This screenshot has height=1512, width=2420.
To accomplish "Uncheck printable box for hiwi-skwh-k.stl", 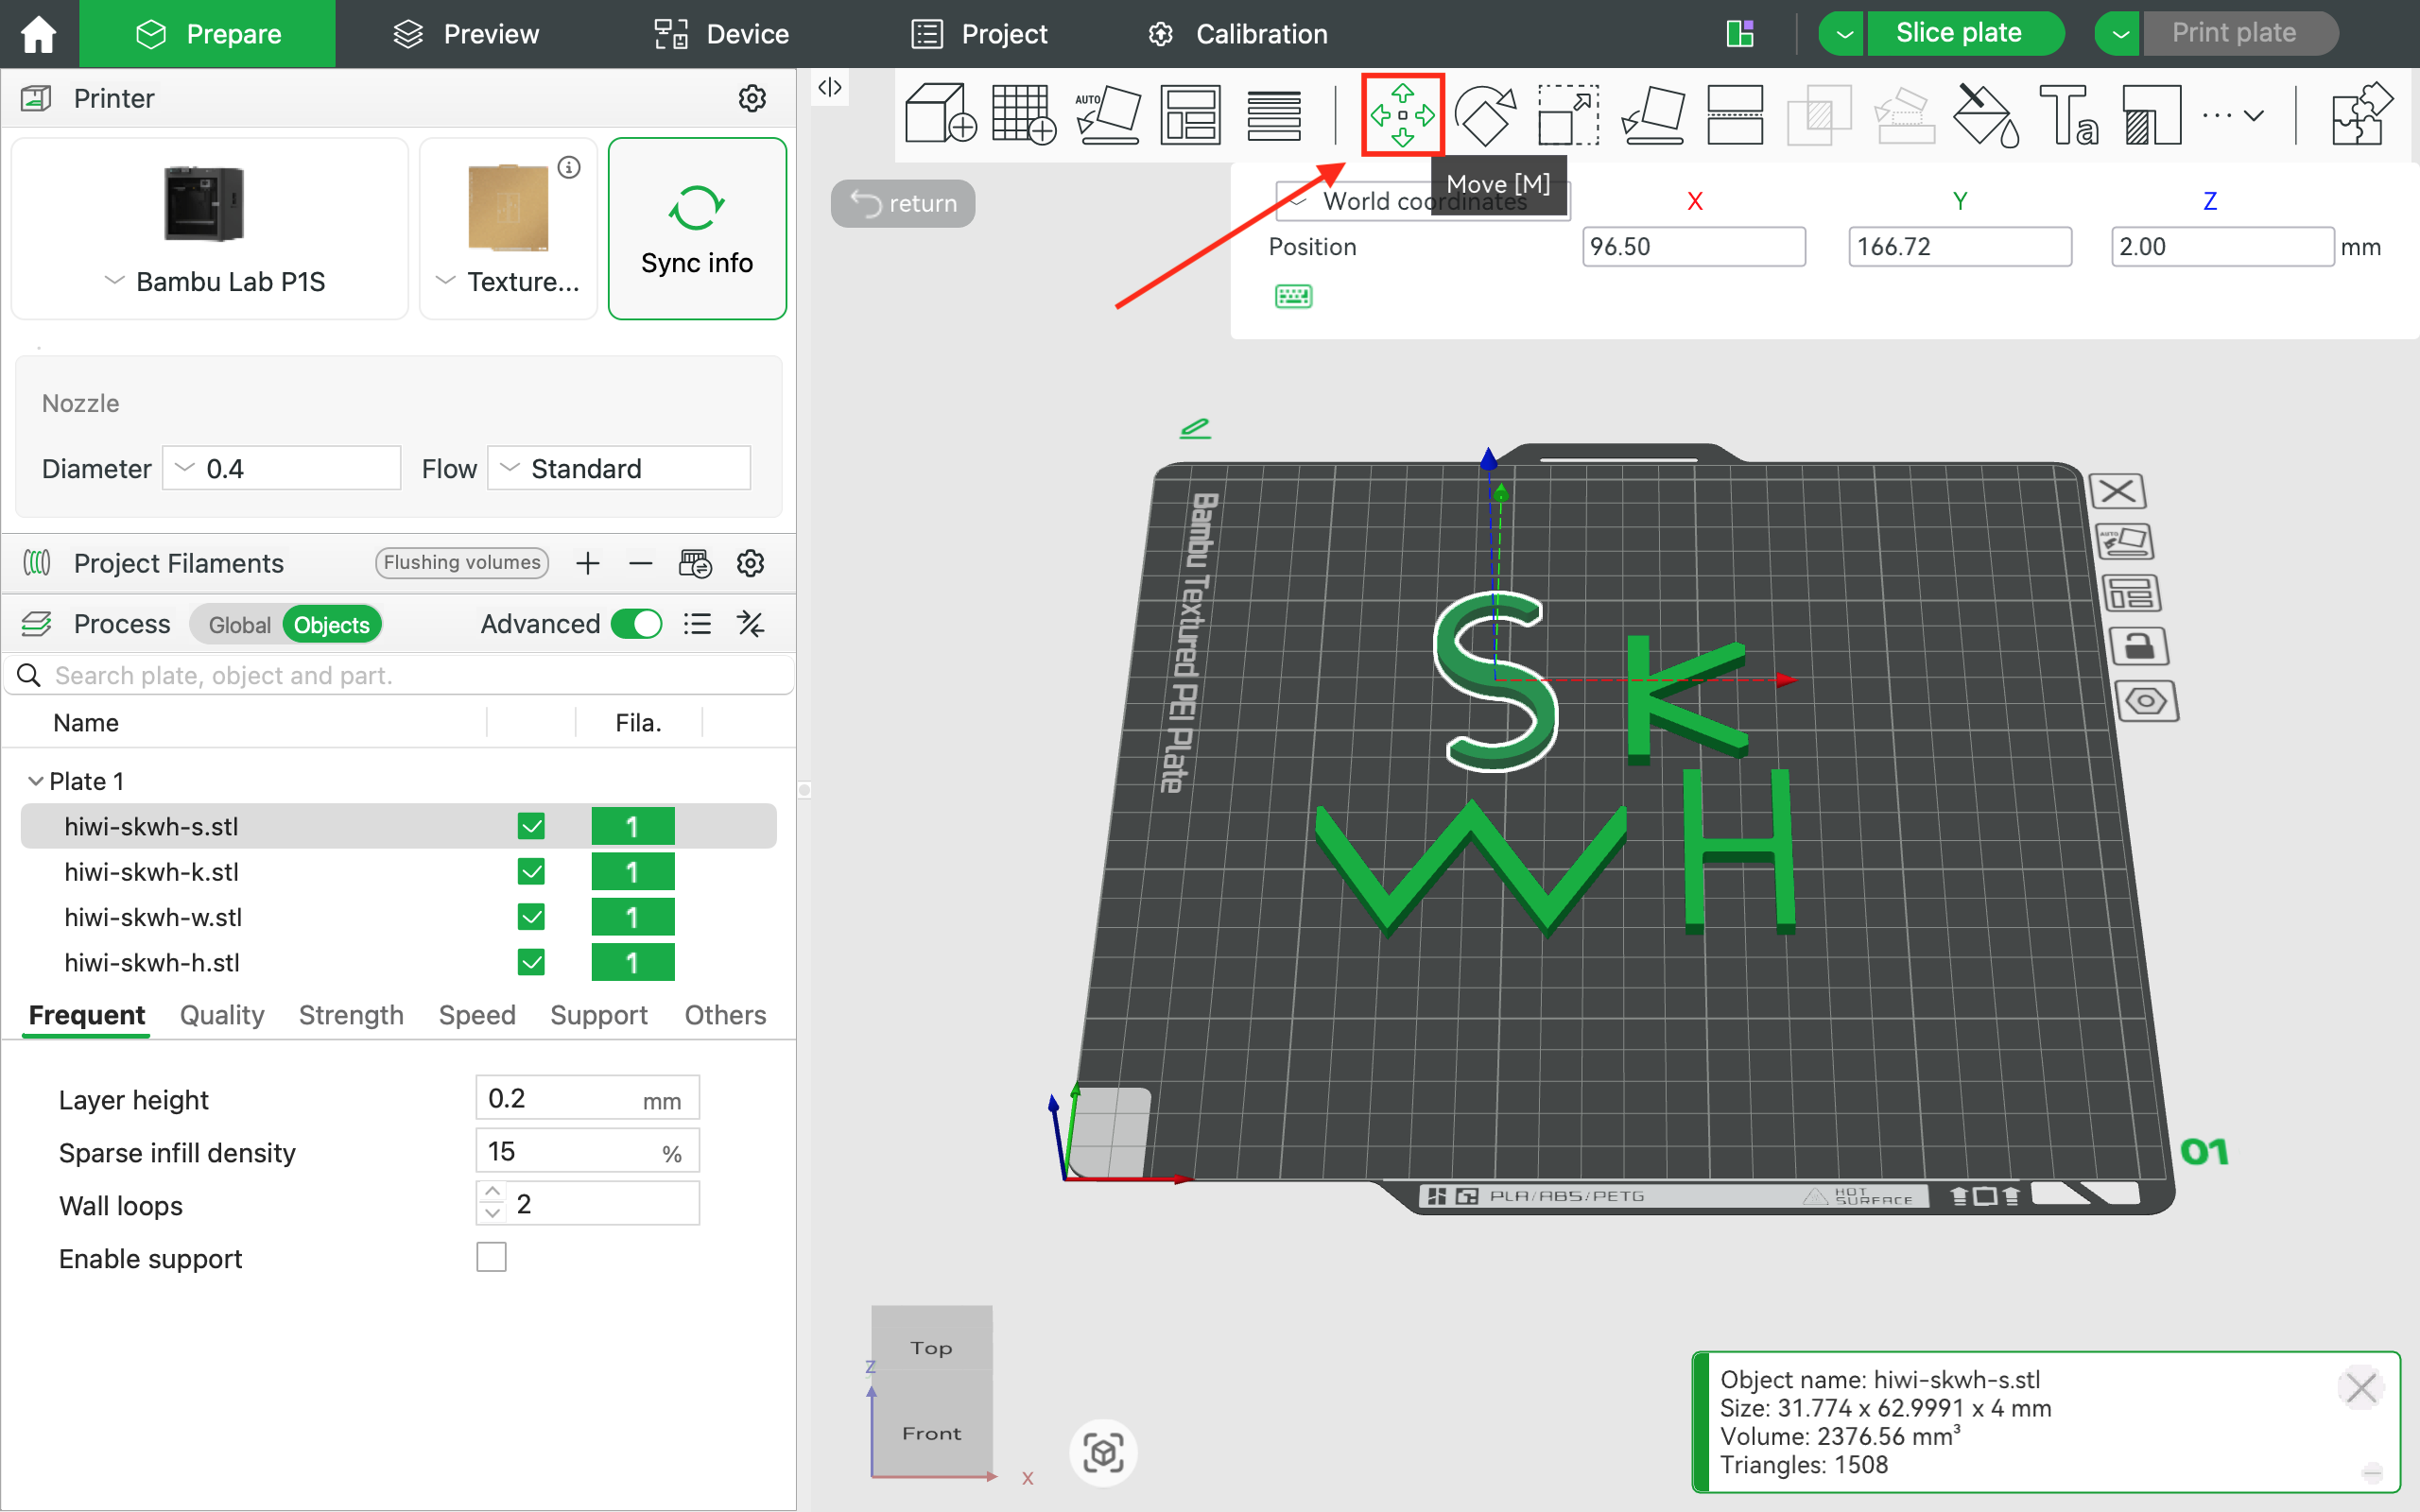I will 531,872.
